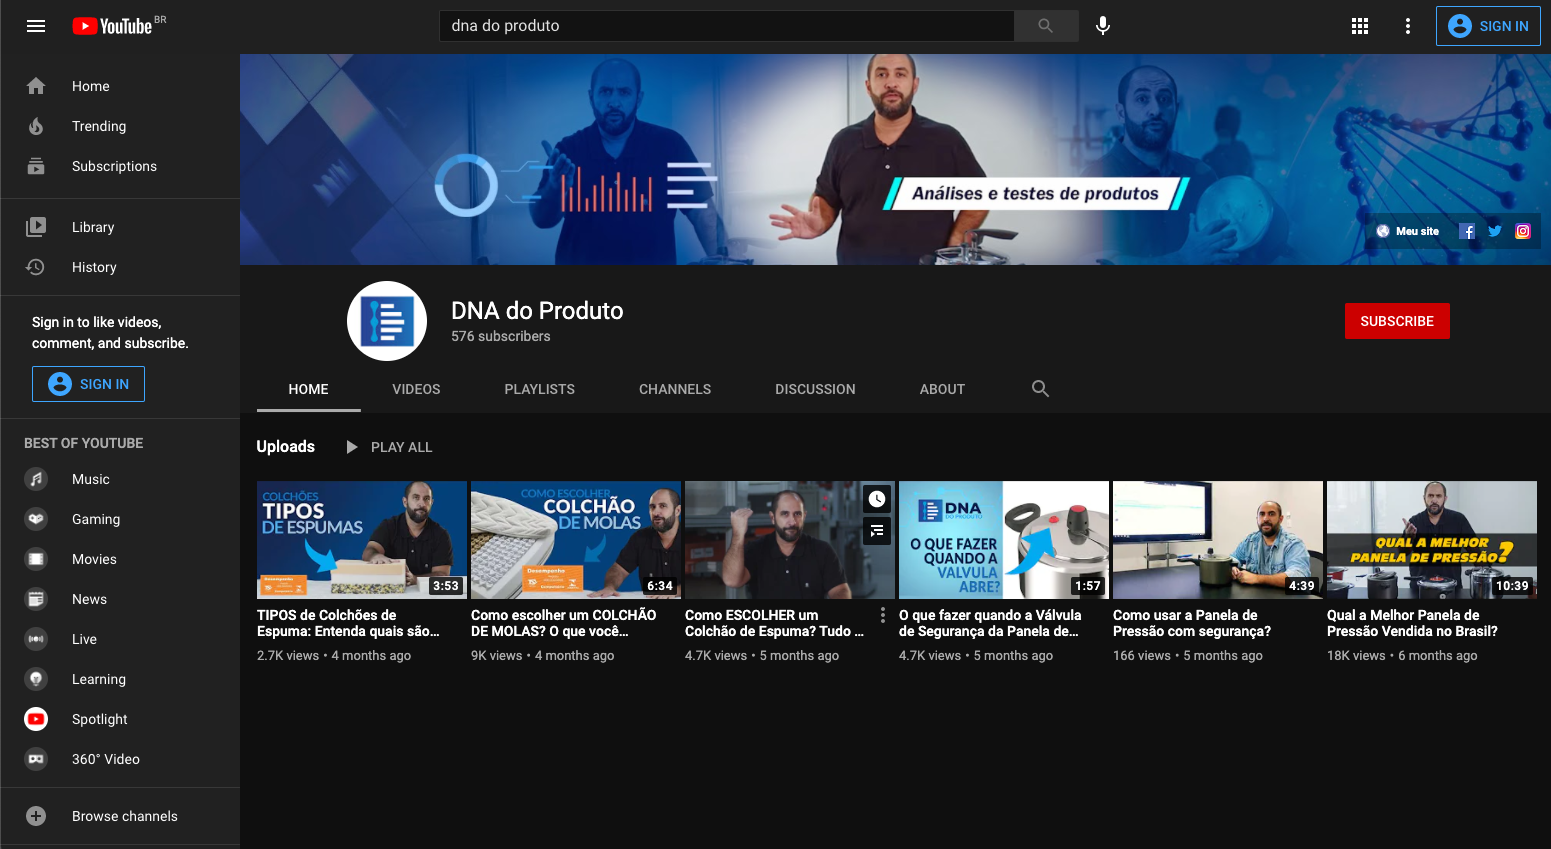Screen dimensions: 1551x849
Task: Open the 1:57 válvula video thumbnail
Action: (x=1004, y=540)
